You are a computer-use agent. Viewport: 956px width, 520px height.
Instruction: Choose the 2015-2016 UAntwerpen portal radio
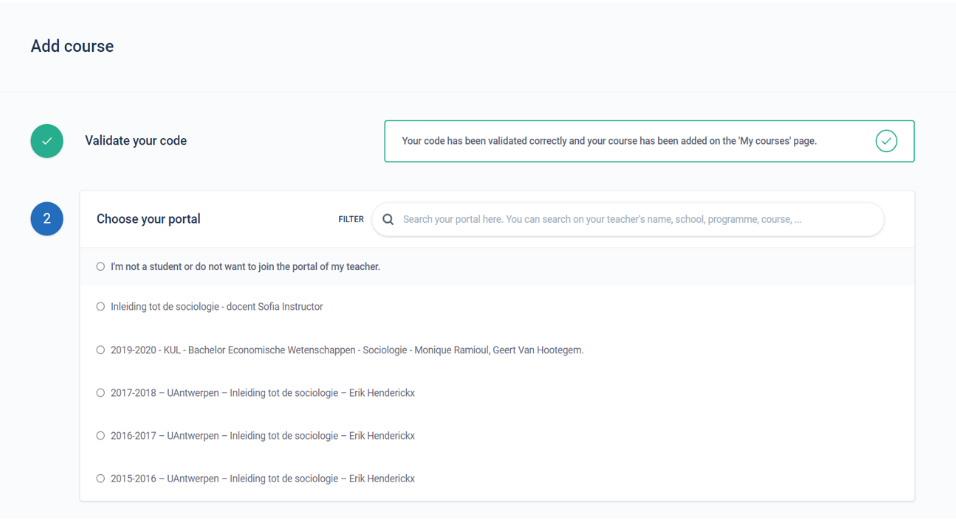pos(101,479)
